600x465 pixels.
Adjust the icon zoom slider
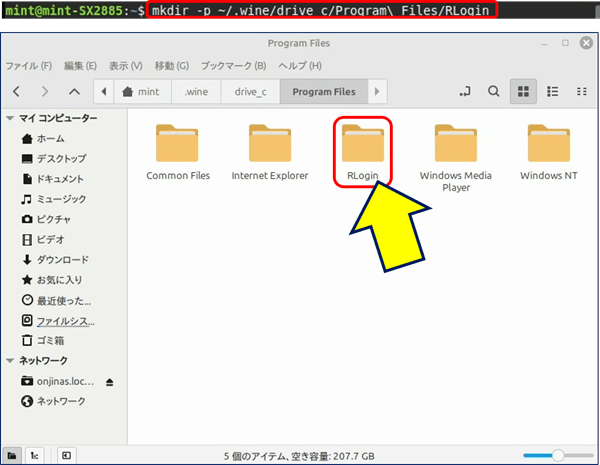click(x=558, y=455)
